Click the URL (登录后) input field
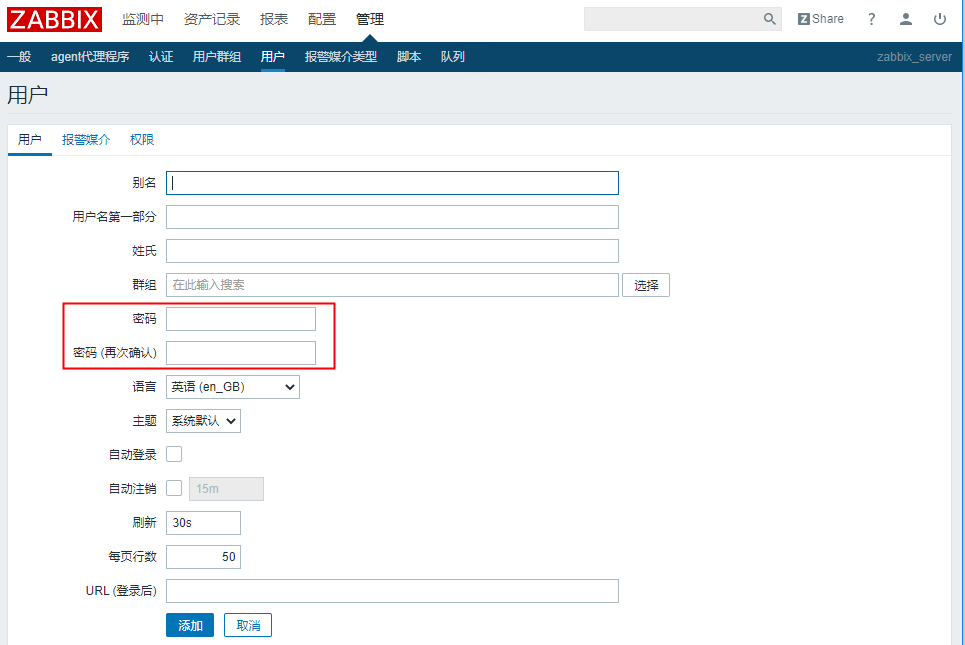This screenshot has width=965, height=645. point(392,591)
